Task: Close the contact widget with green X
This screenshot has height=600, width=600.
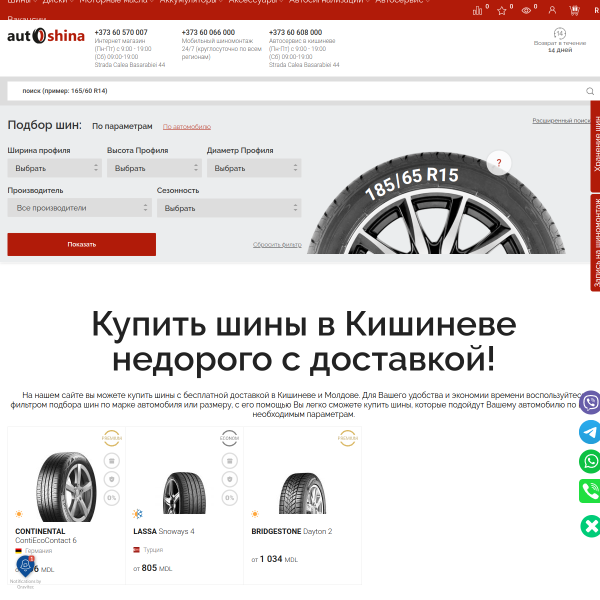Action: pyautogui.click(x=590, y=526)
